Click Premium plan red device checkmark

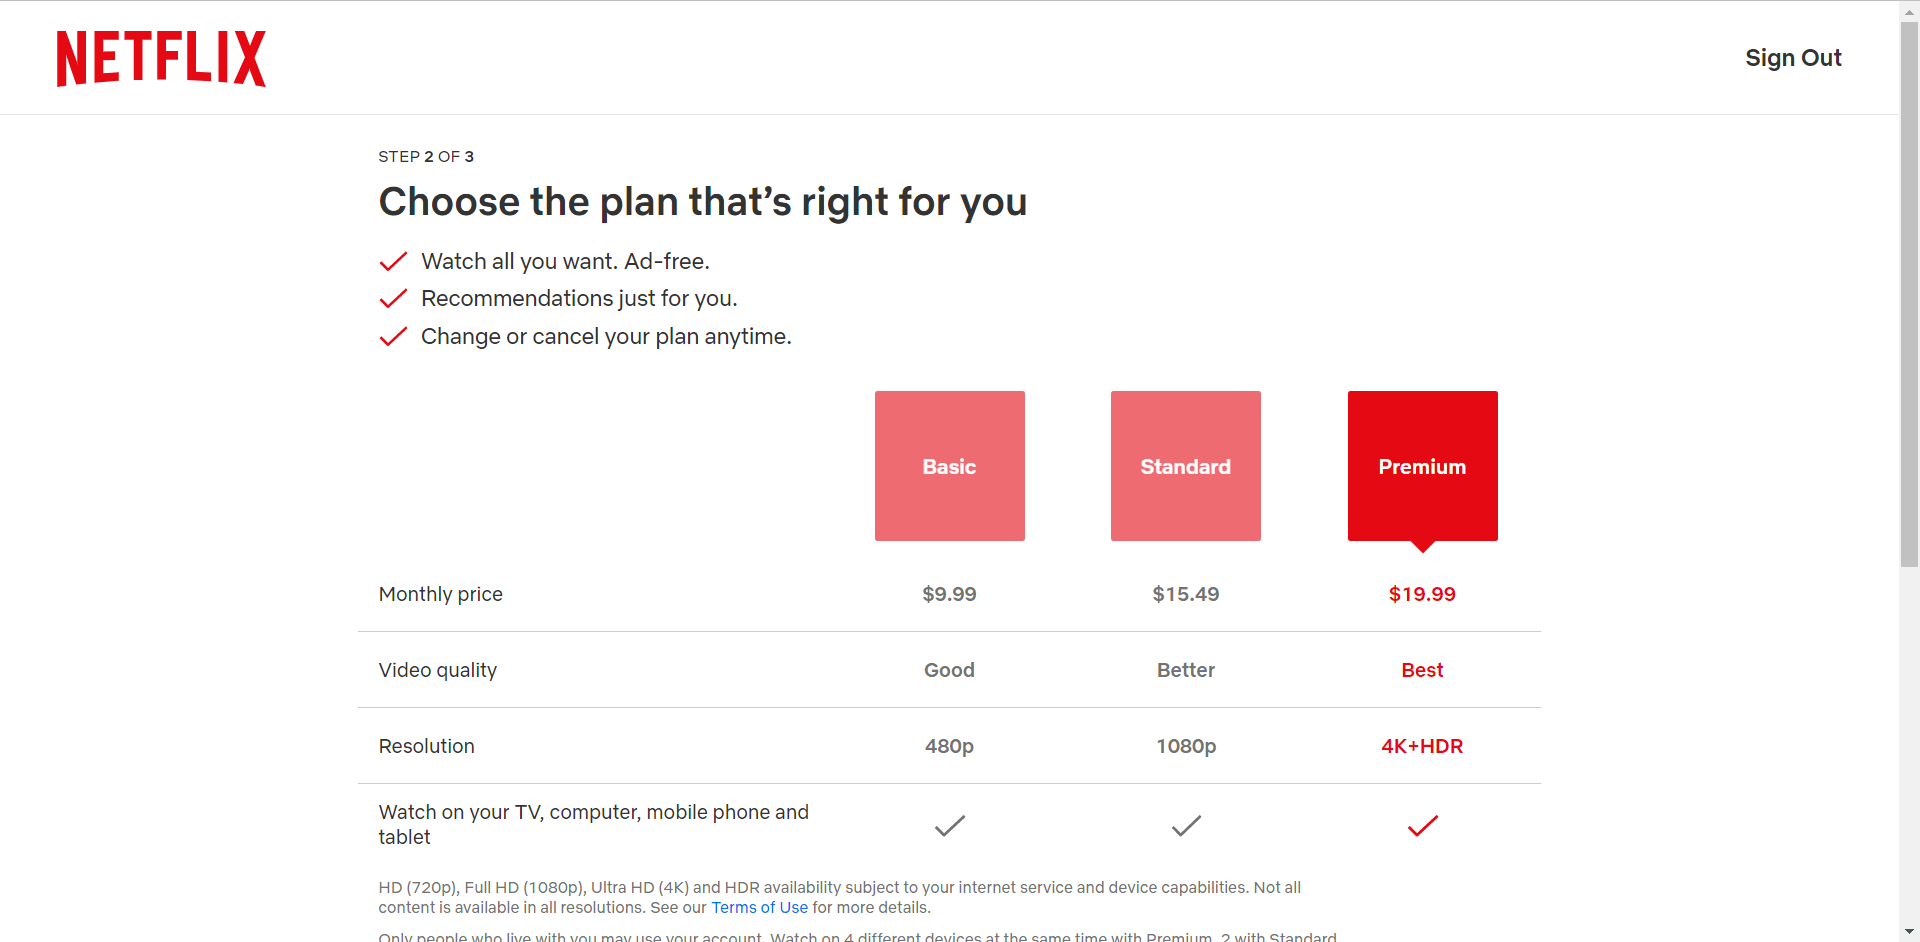[1422, 826]
